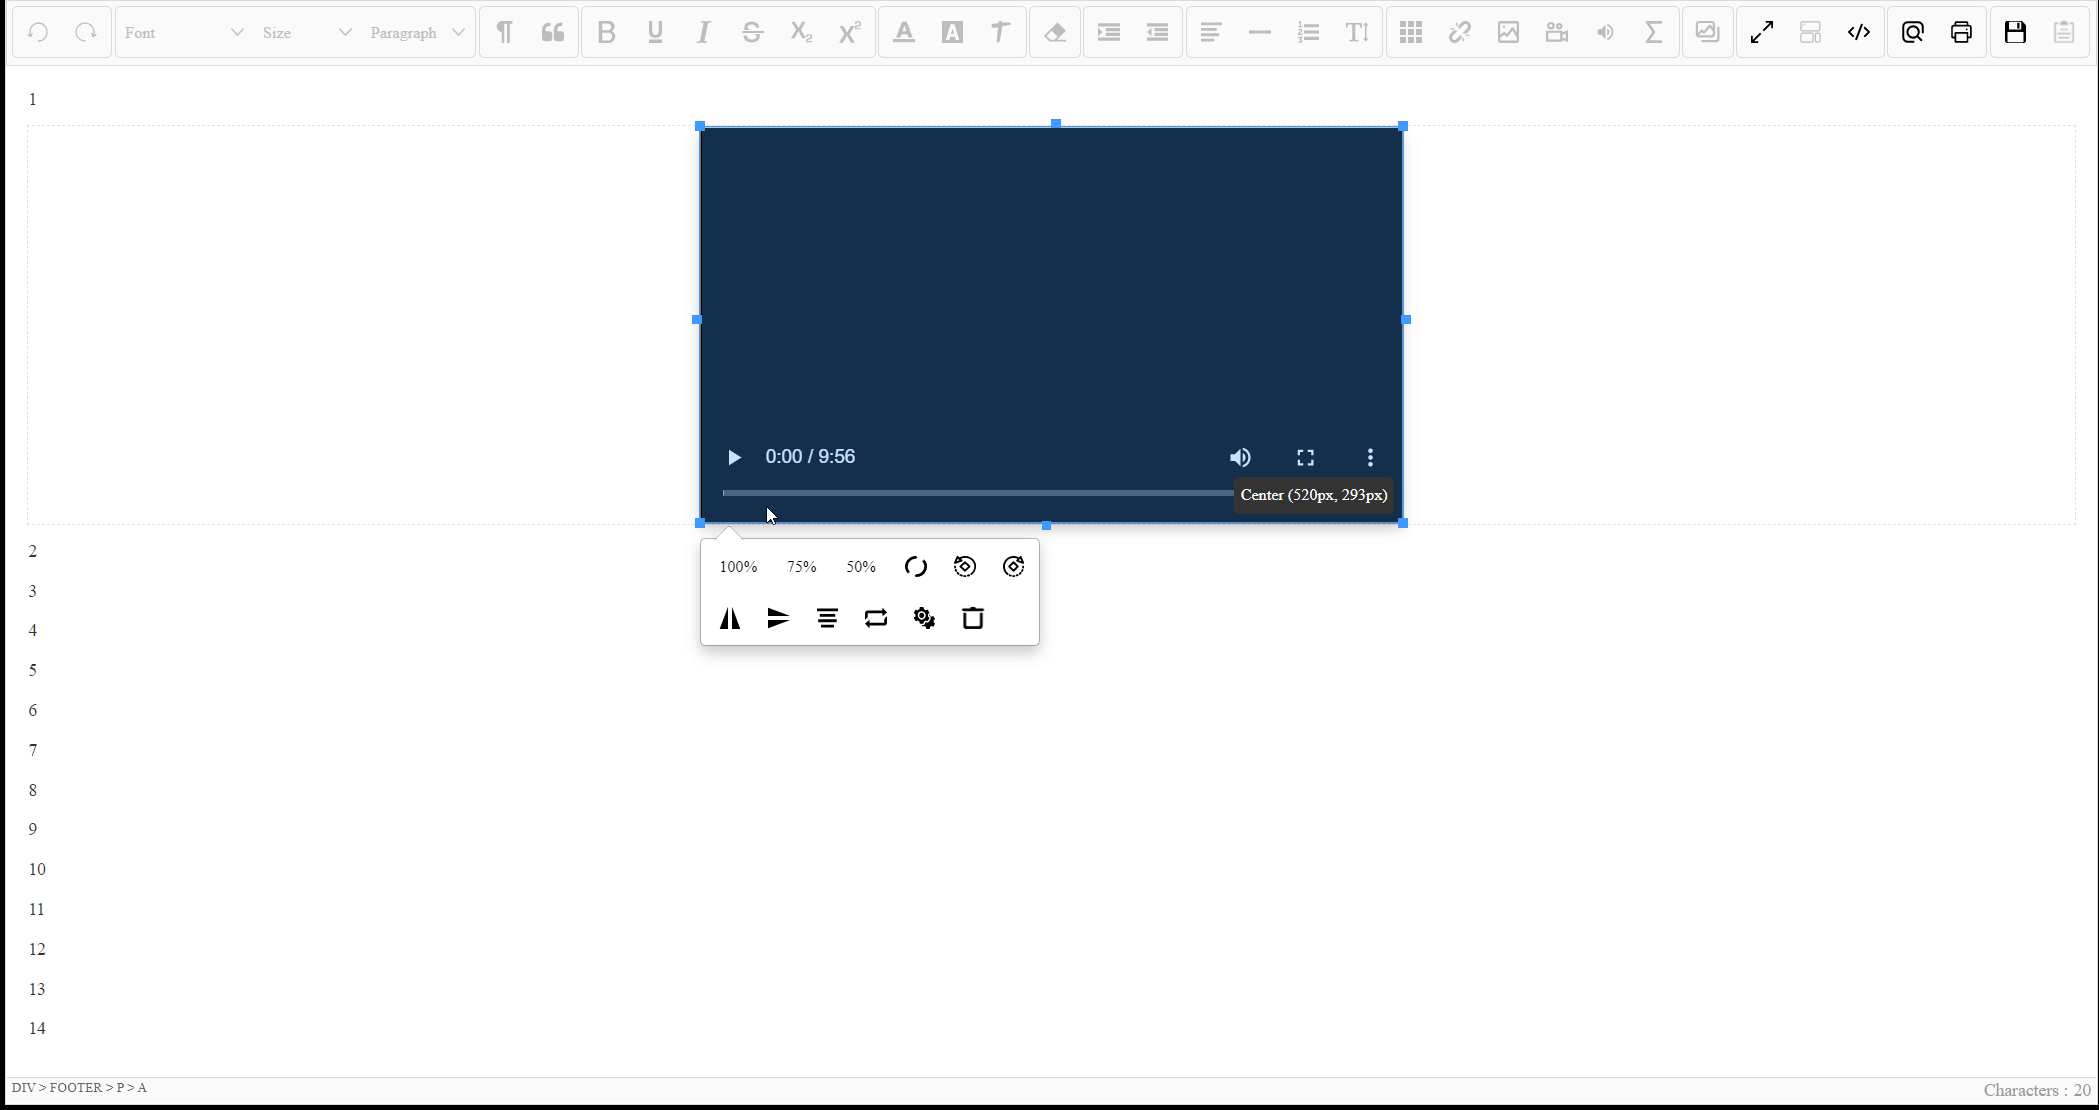Set video size to 50%

(861, 567)
